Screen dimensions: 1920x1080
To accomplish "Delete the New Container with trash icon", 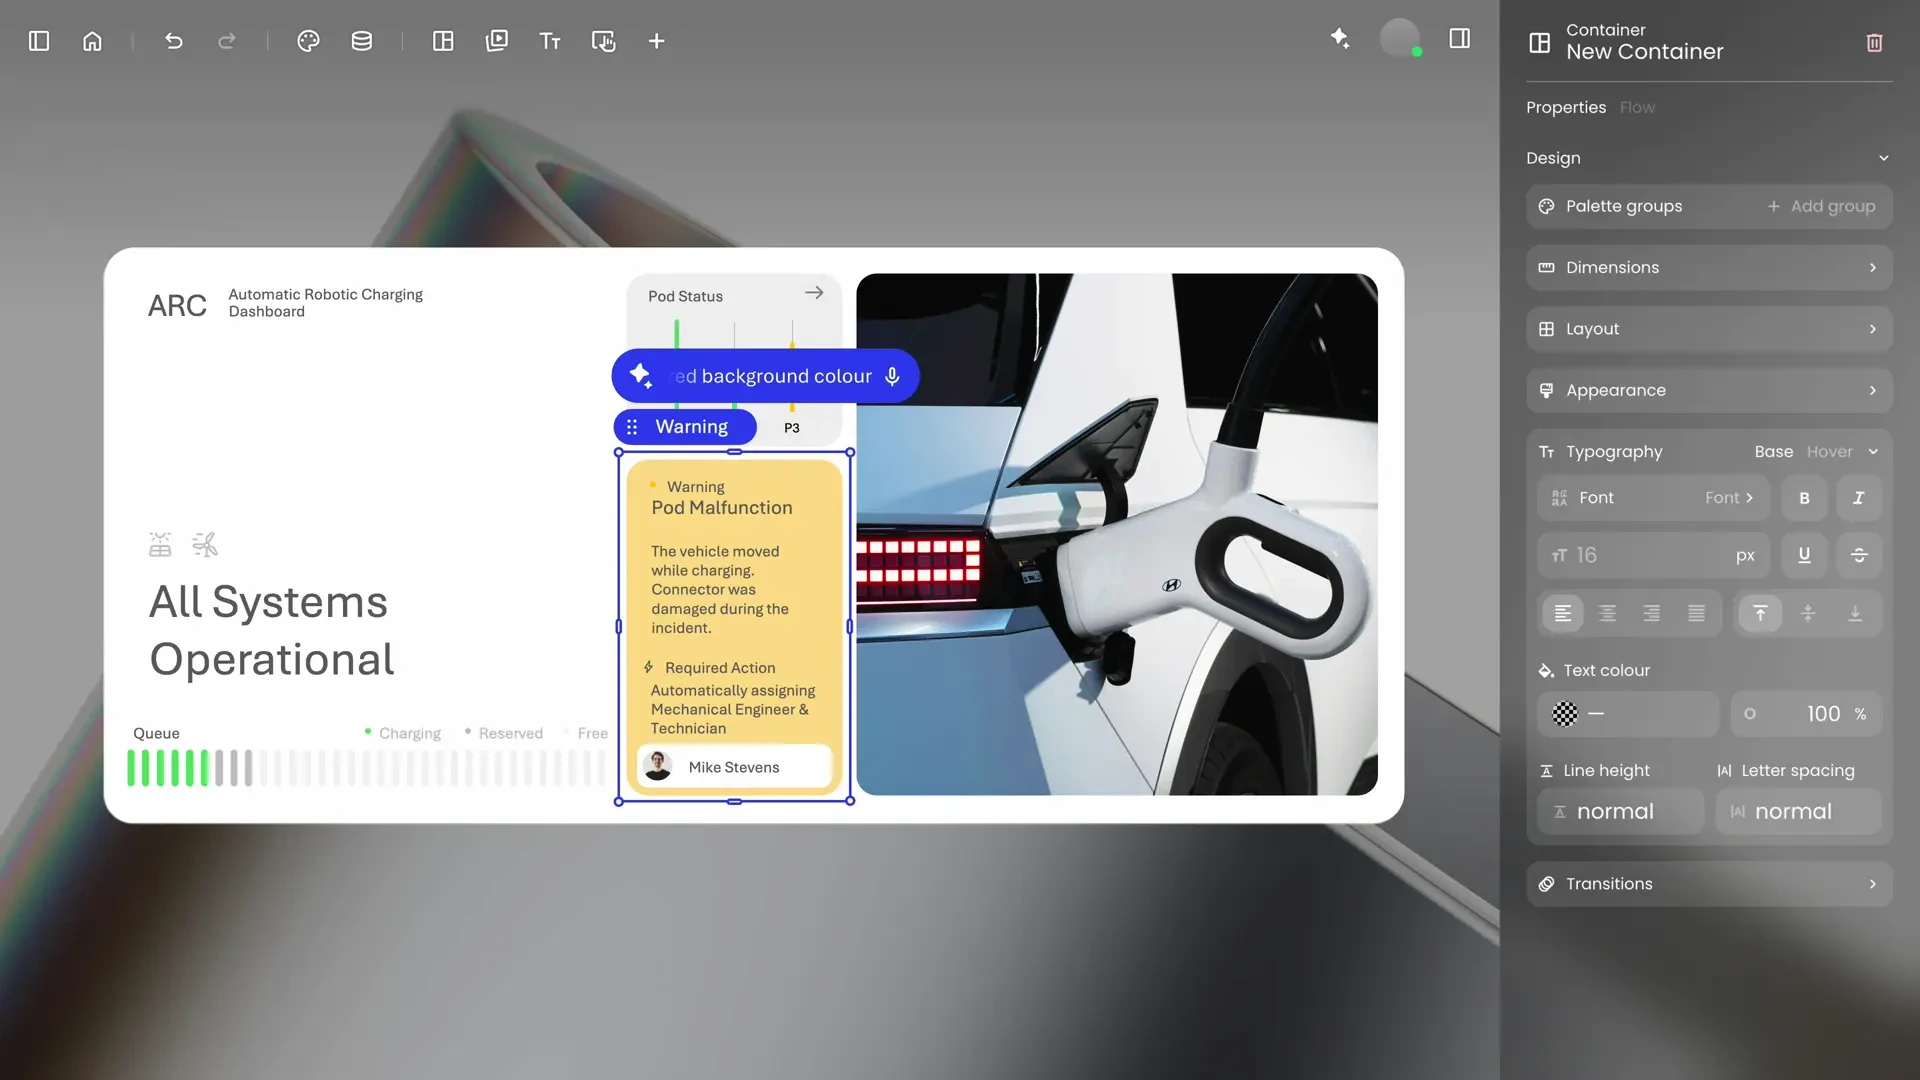I will point(1875,42).
